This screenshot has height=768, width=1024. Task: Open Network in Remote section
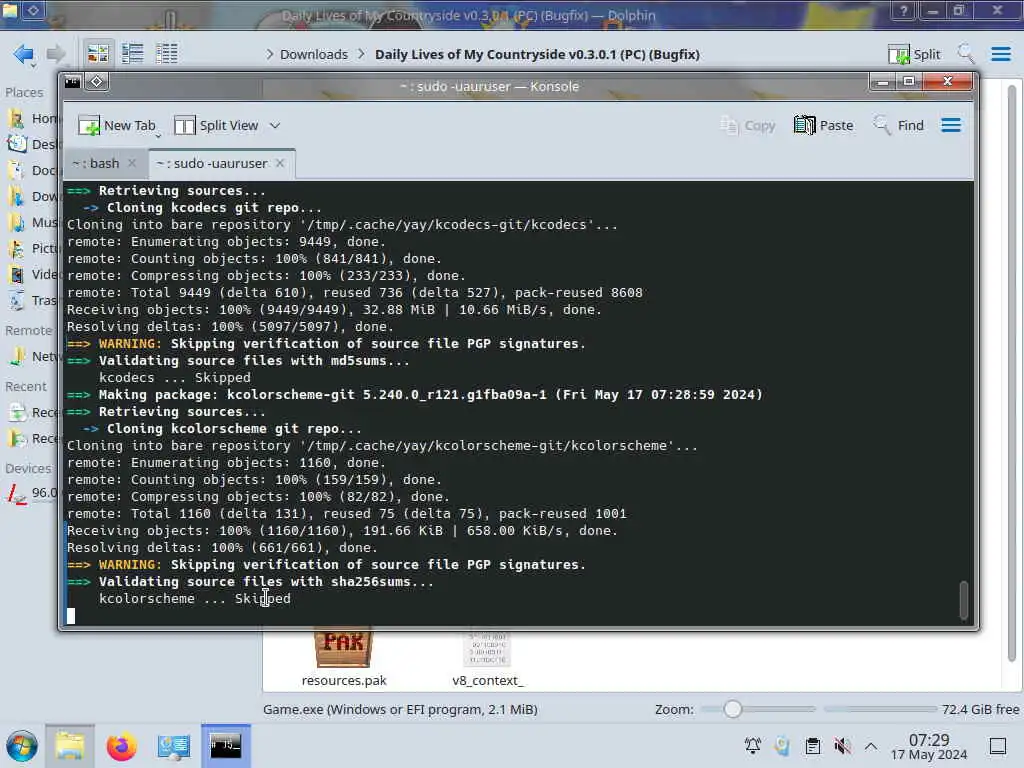(31, 357)
